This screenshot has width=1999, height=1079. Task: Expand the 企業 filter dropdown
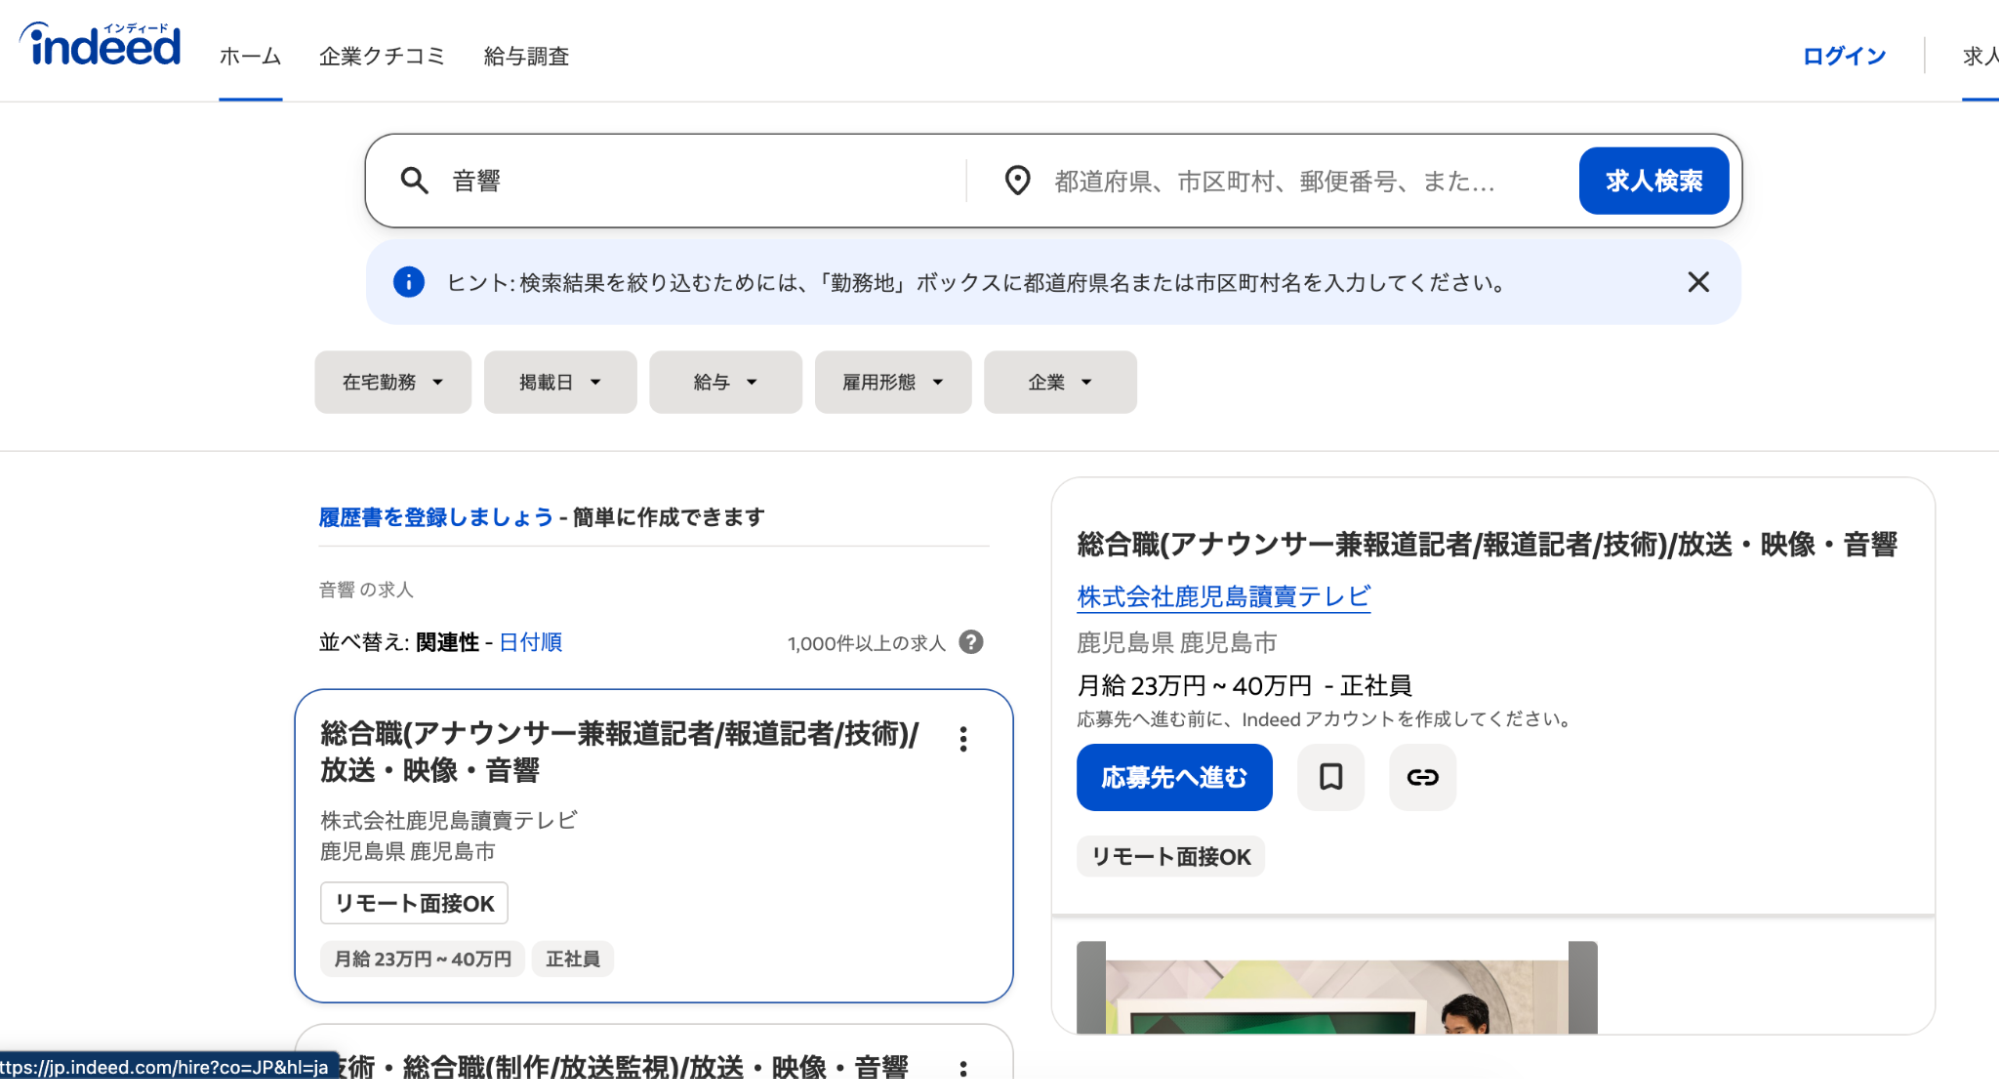pos(1059,382)
